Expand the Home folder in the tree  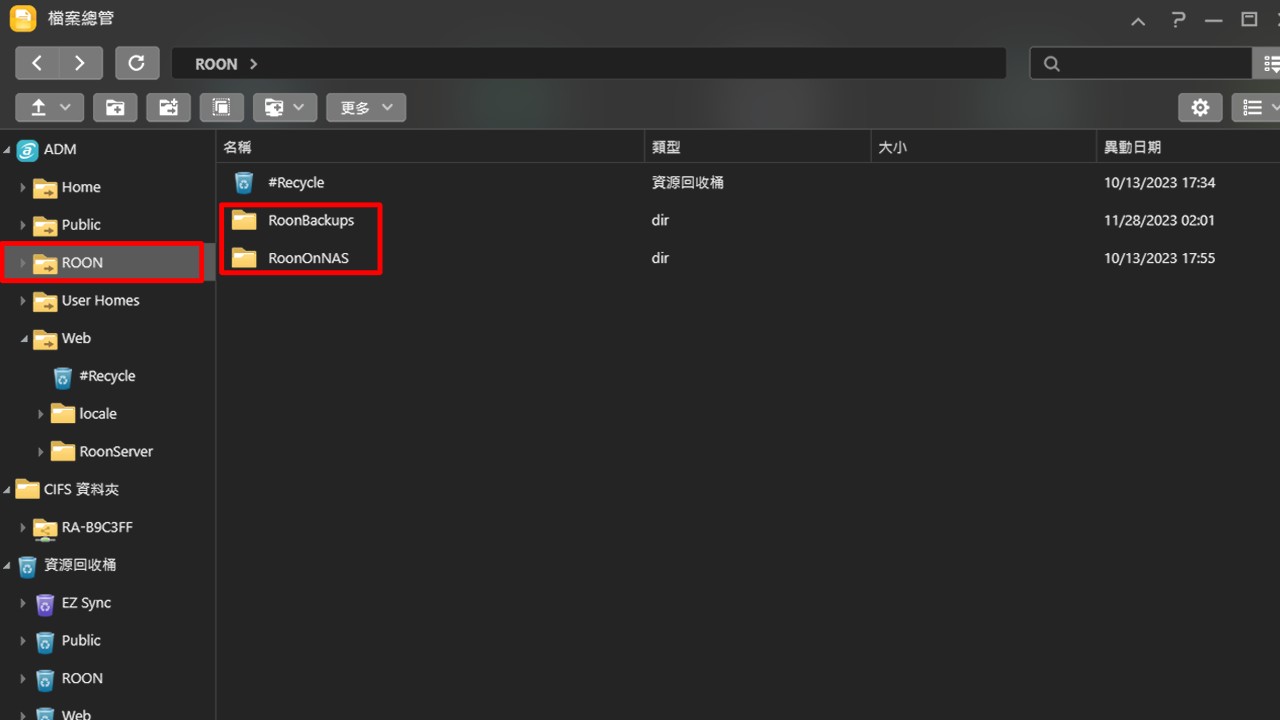23,187
